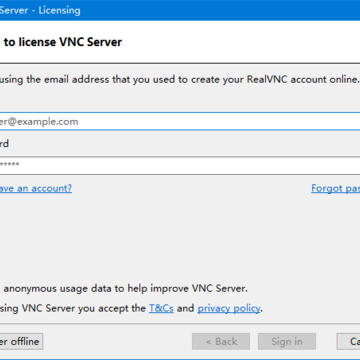Screen dimensions: 360x360
Task: Click the Cancel button at bottom right
Action: click(x=349, y=342)
